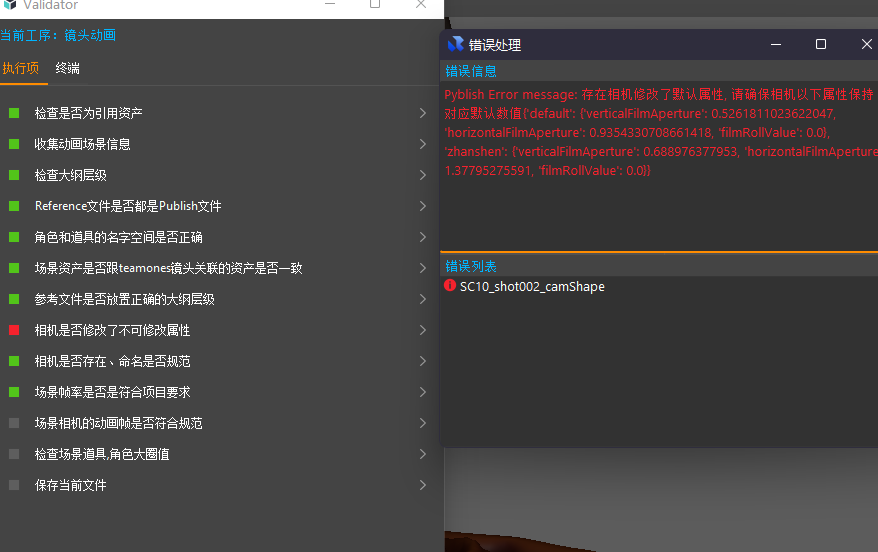Expand 相机是否修改了不可修改属性 chevron
Viewport: 878px width, 552px height.
(x=423, y=330)
